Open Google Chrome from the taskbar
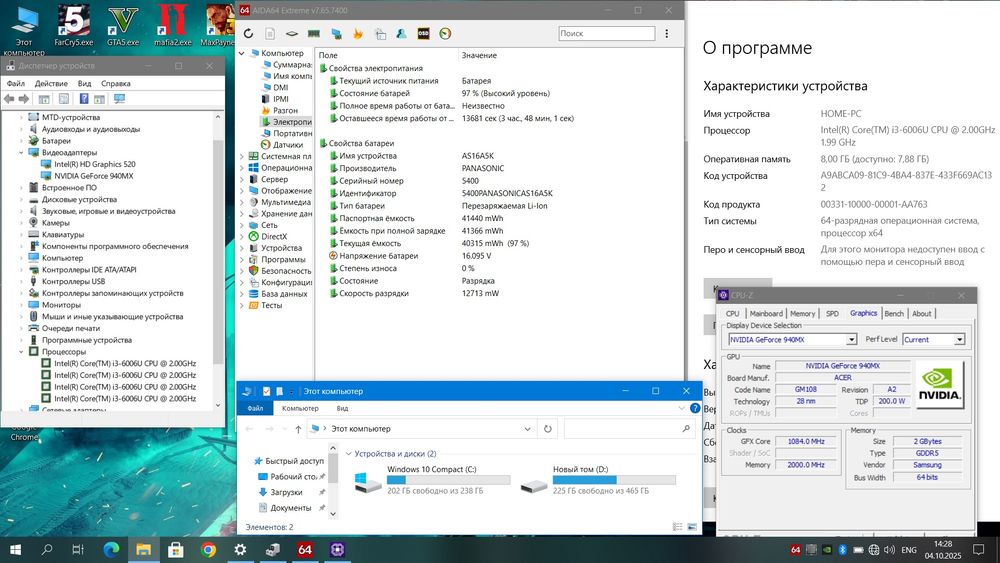This screenshot has height=563, width=1000. point(208,549)
